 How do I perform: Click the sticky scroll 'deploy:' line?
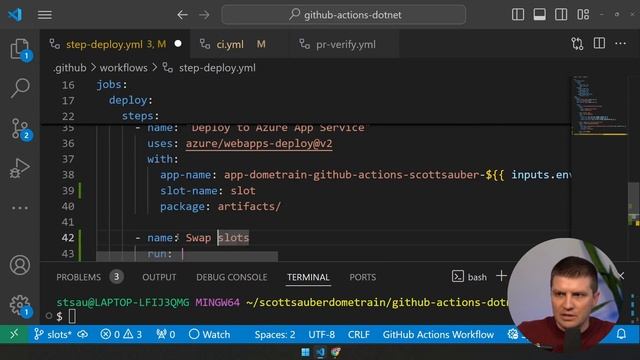pyautogui.click(x=131, y=100)
